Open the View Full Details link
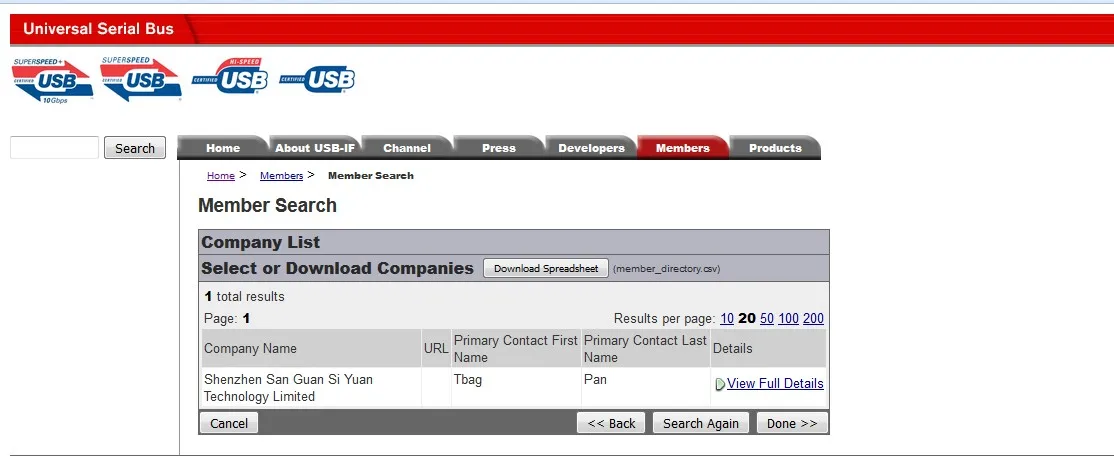Screen dimensions: 1114x467 (775, 384)
